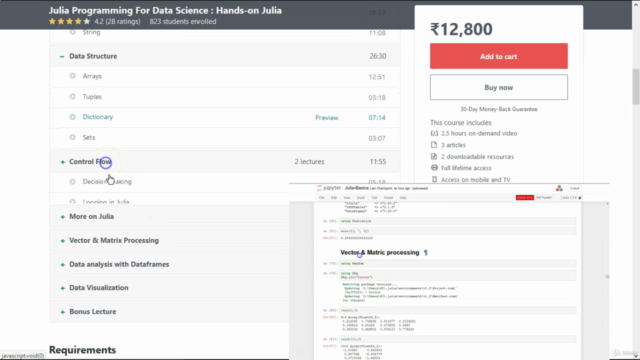This screenshot has height=360, width=640.
Task: Click the circle icon beside Sets
Action: 72,137
